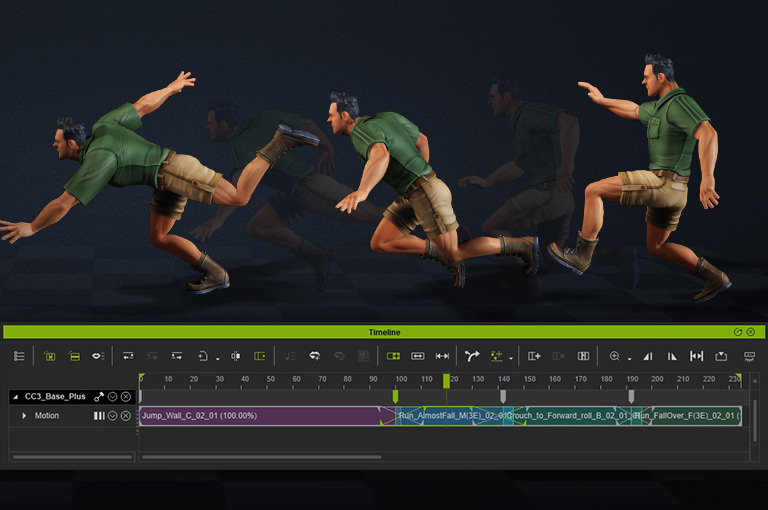Click the circled X on CC3_Base_Plus track

coord(126,397)
